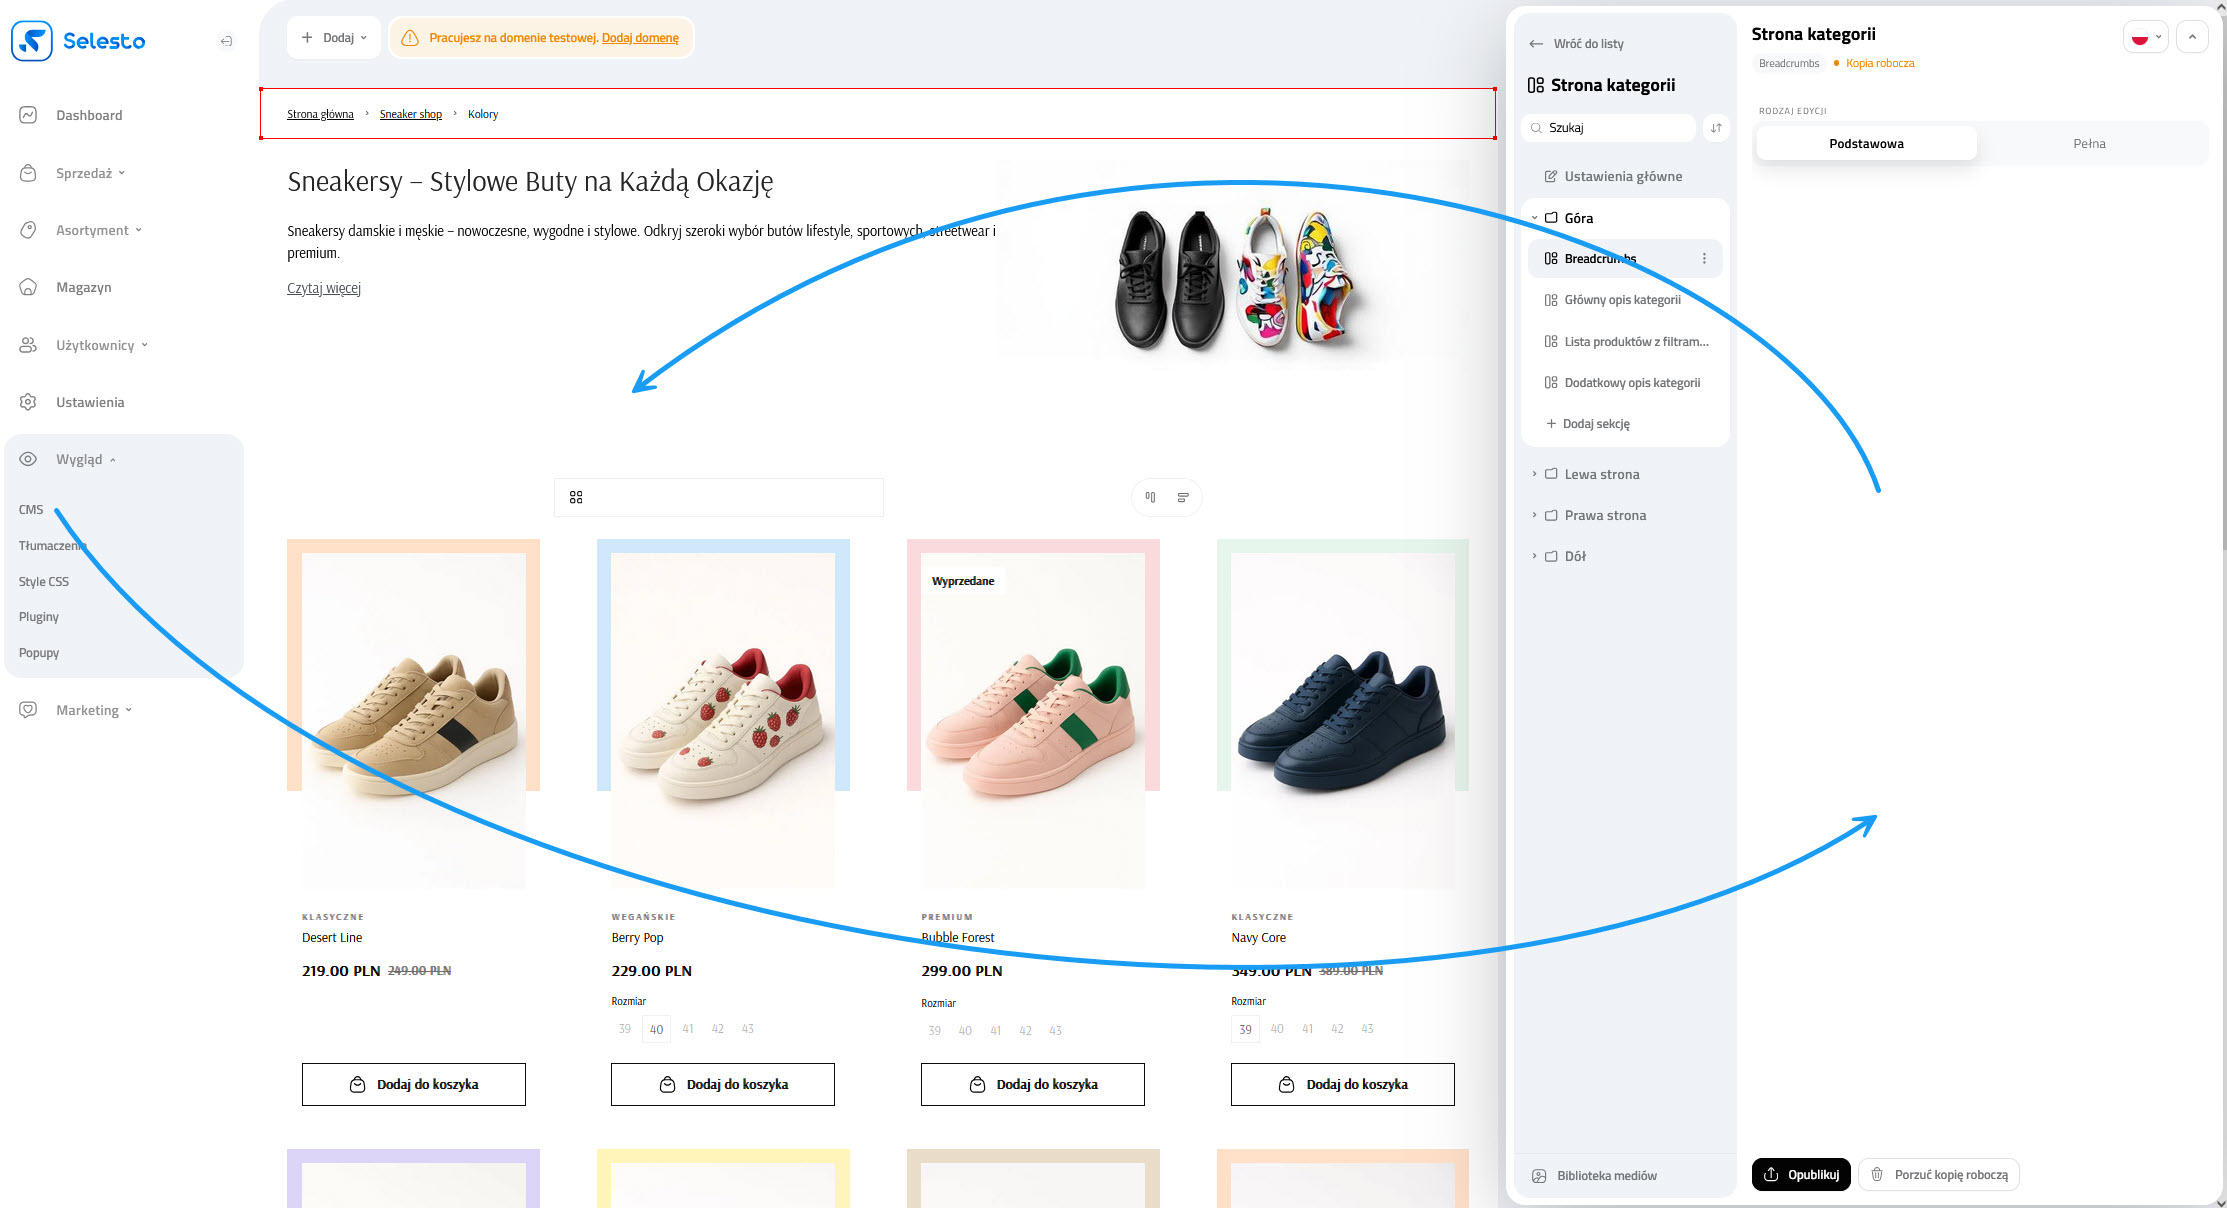
Task: Open the Polish flag language dropdown
Action: 2145,35
